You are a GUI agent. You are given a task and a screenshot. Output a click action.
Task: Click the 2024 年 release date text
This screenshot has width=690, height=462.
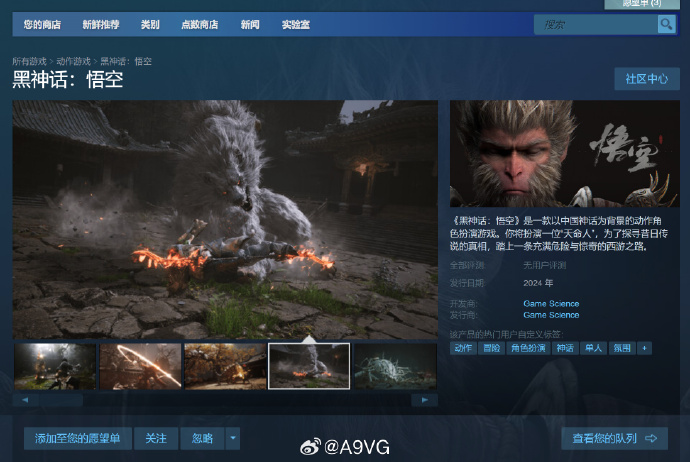(538, 283)
